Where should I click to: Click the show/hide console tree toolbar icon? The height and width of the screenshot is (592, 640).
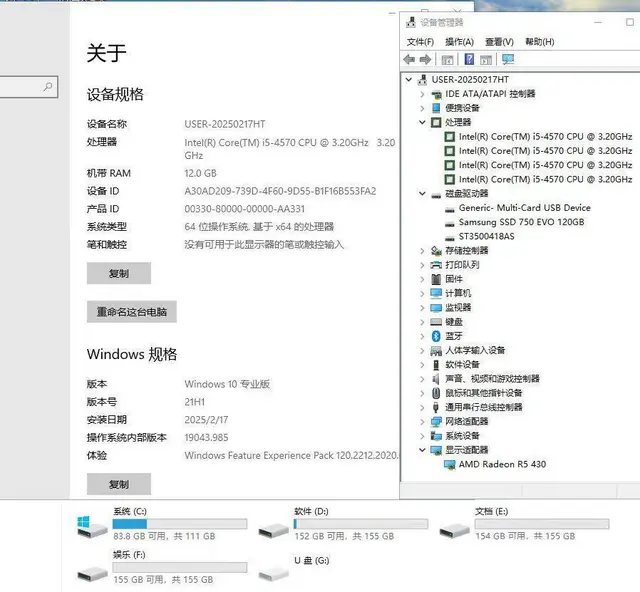pyautogui.click(x=447, y=60)
